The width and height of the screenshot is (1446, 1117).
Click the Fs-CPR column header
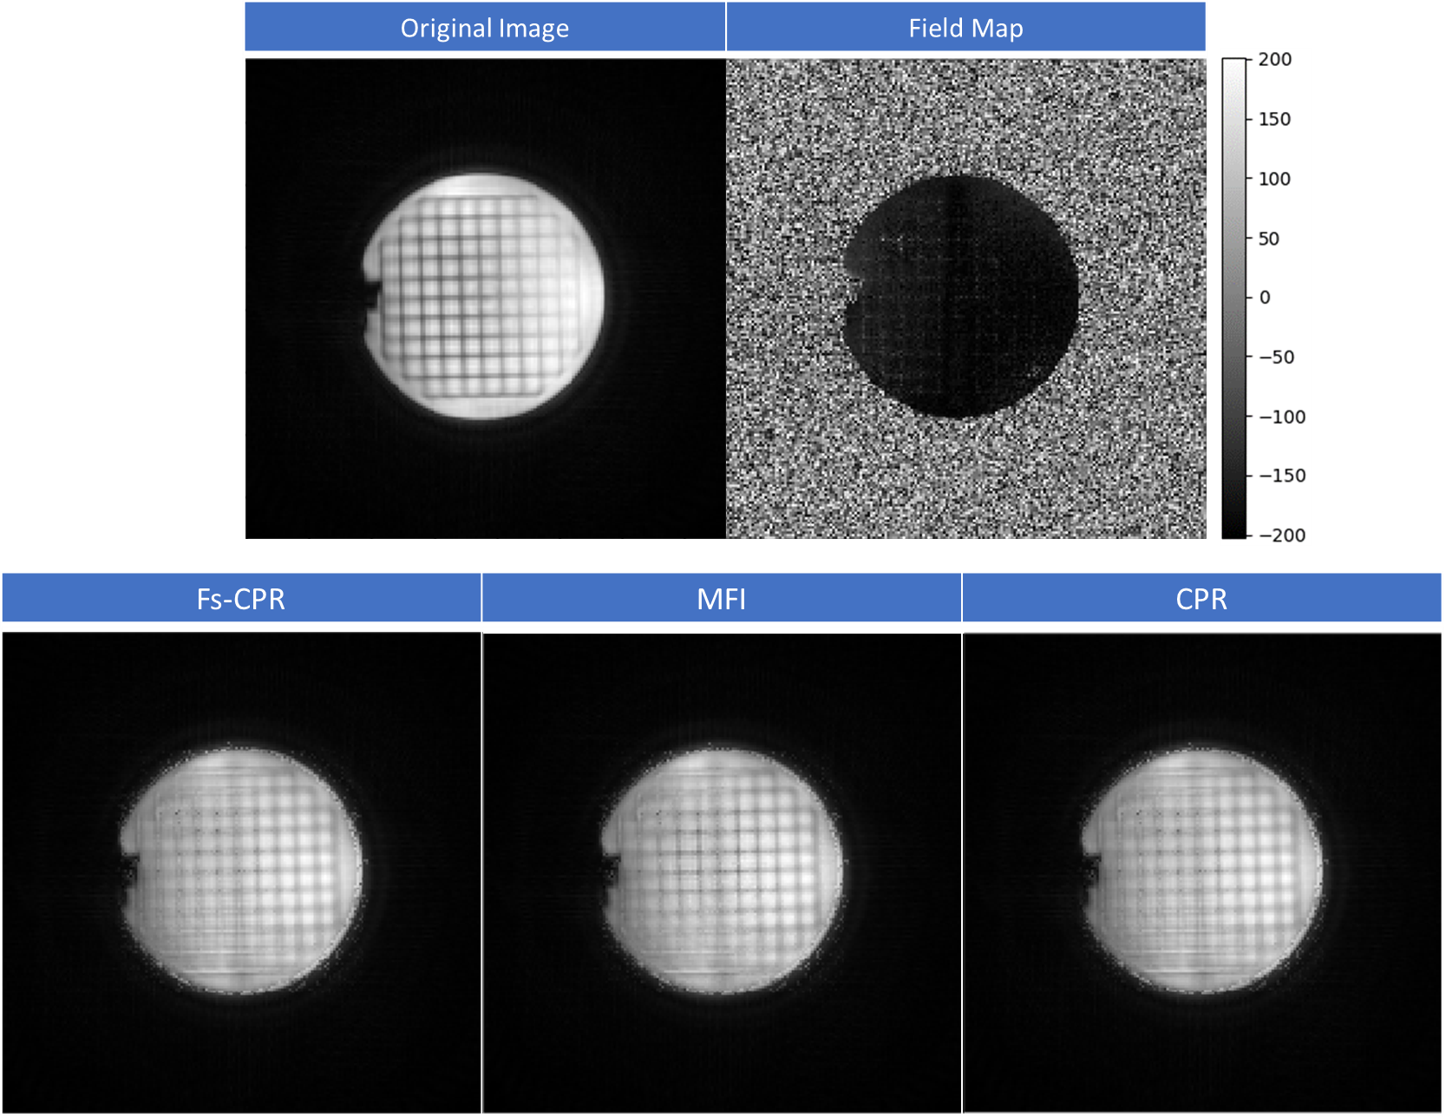pos(241,599)
